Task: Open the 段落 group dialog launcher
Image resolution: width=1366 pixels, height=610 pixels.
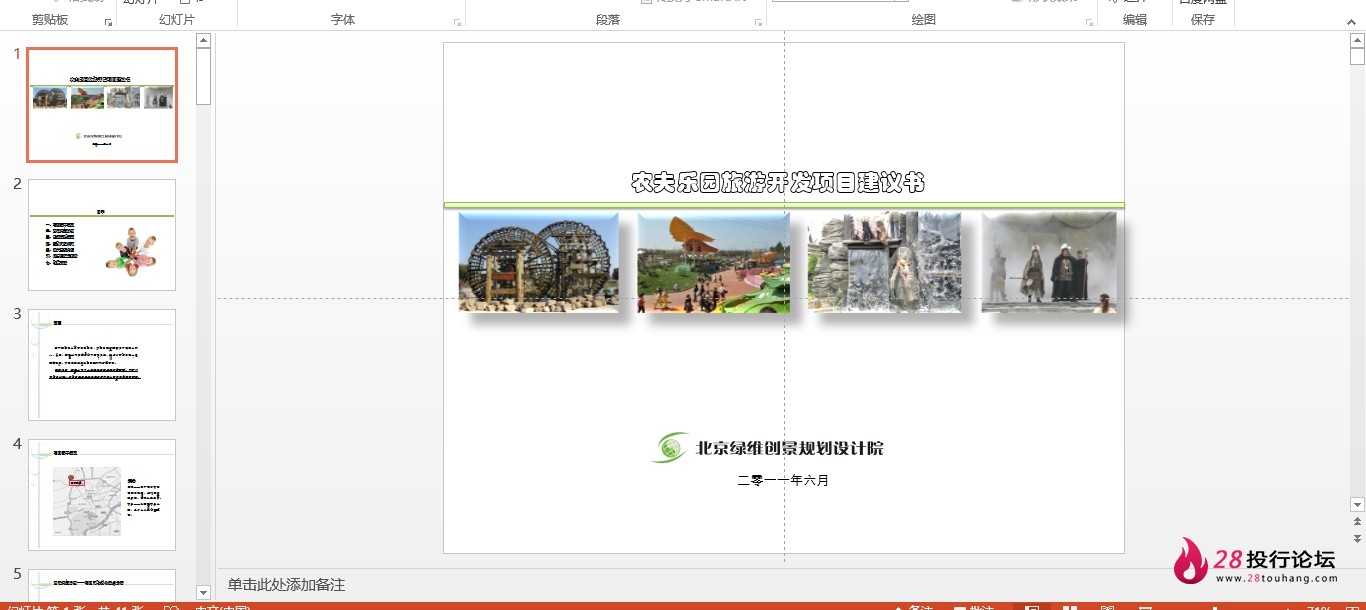Action: [x=759, y=21]
